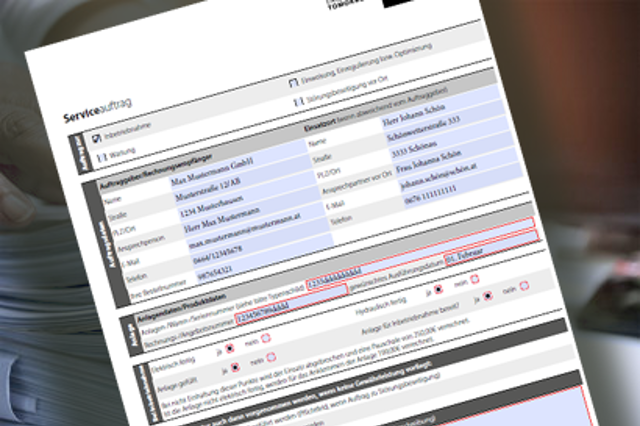Viewport: 640px width, 426px height.
Task: Click the 'Serviceauftrag' heading
Action: click(x=97, y=110)
